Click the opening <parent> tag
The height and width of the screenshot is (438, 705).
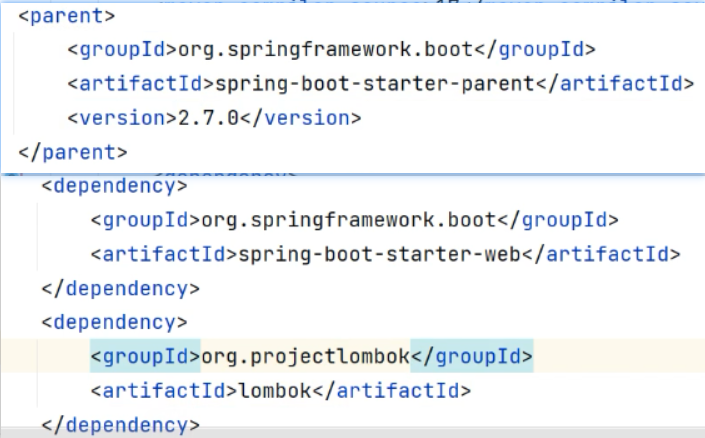[x=67, y=16]
